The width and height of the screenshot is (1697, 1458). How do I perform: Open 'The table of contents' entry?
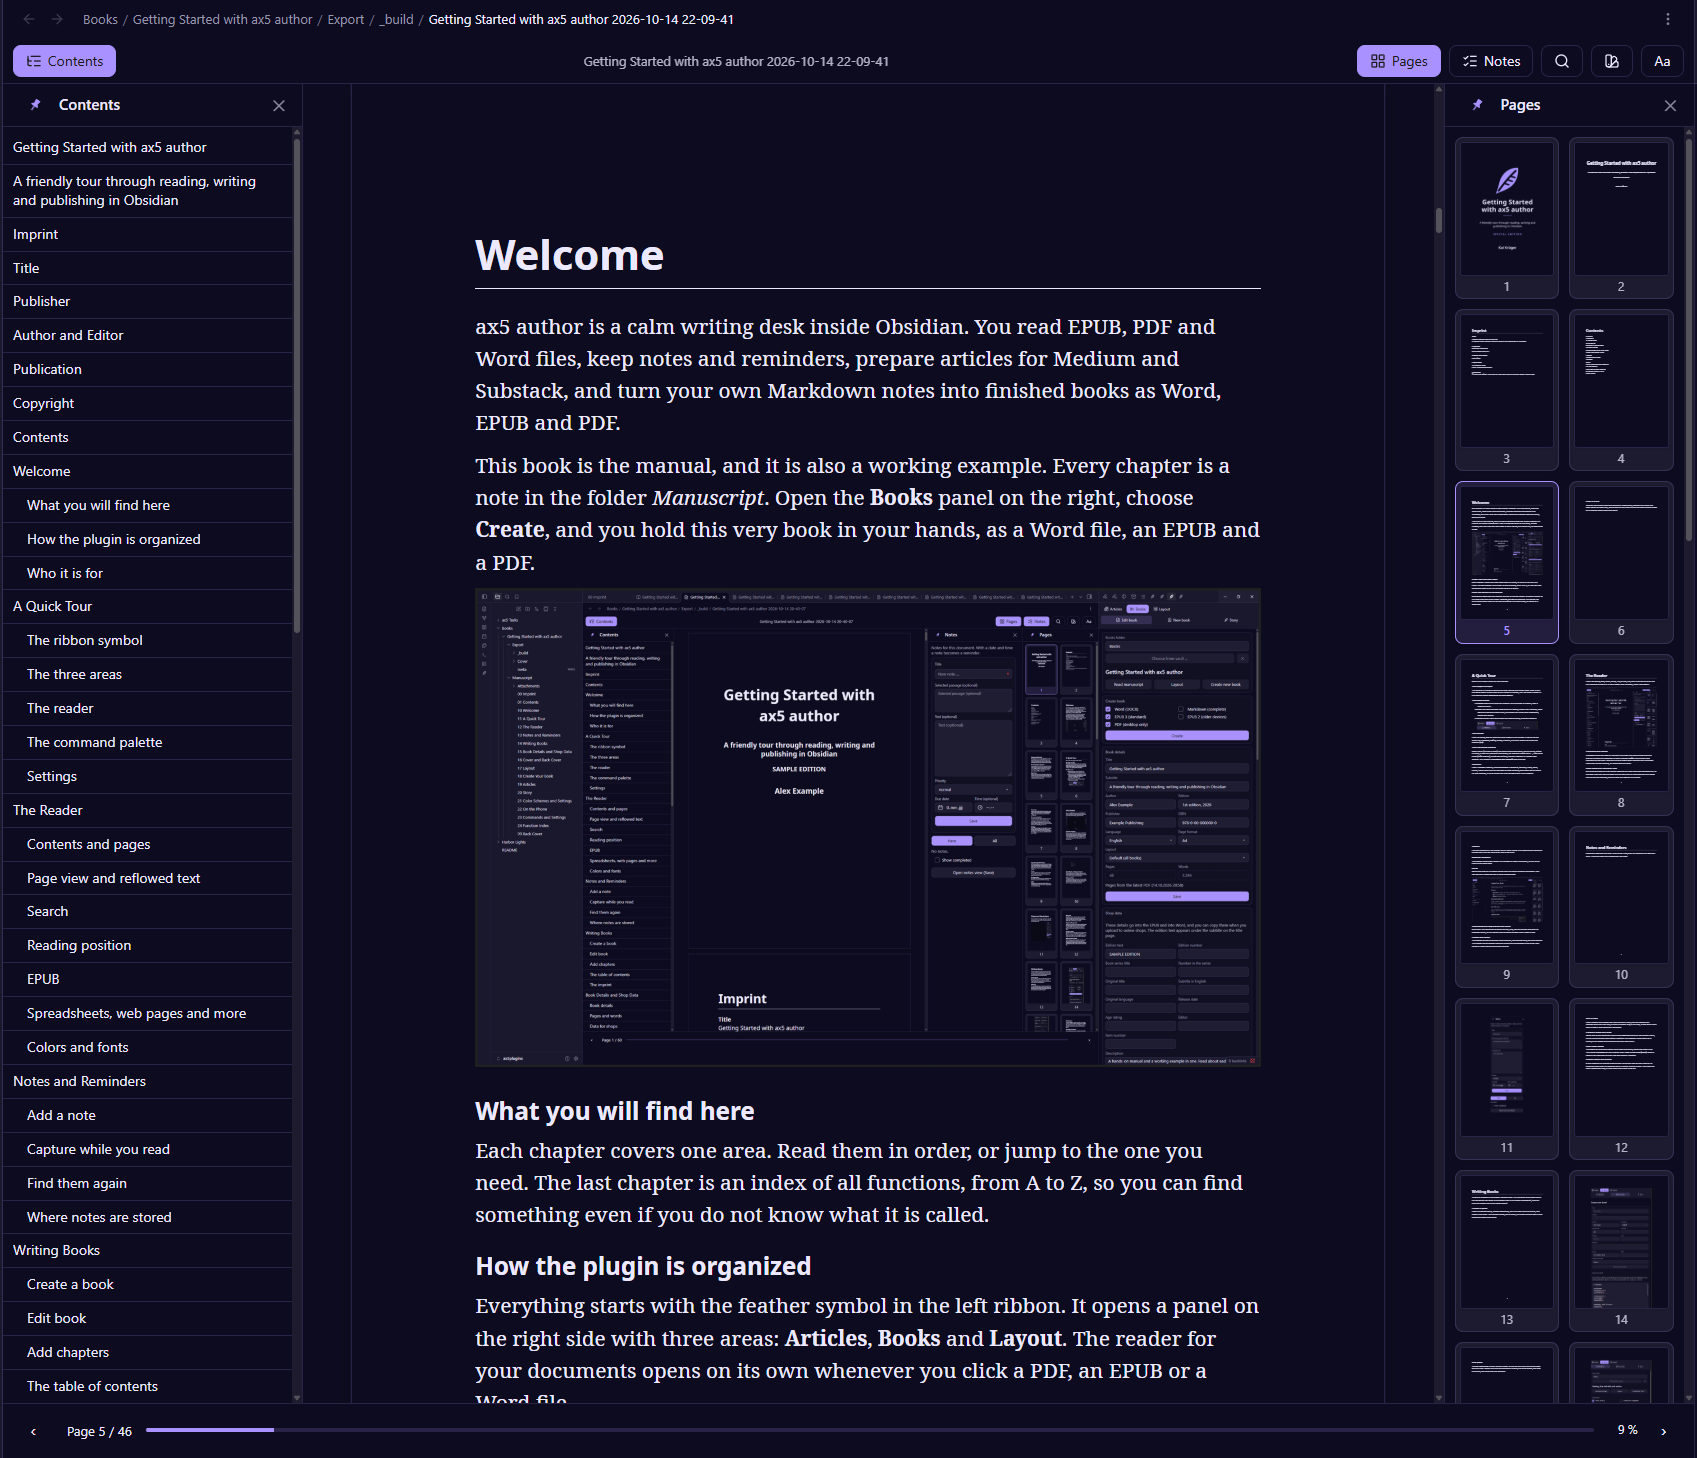[148, 1386]
